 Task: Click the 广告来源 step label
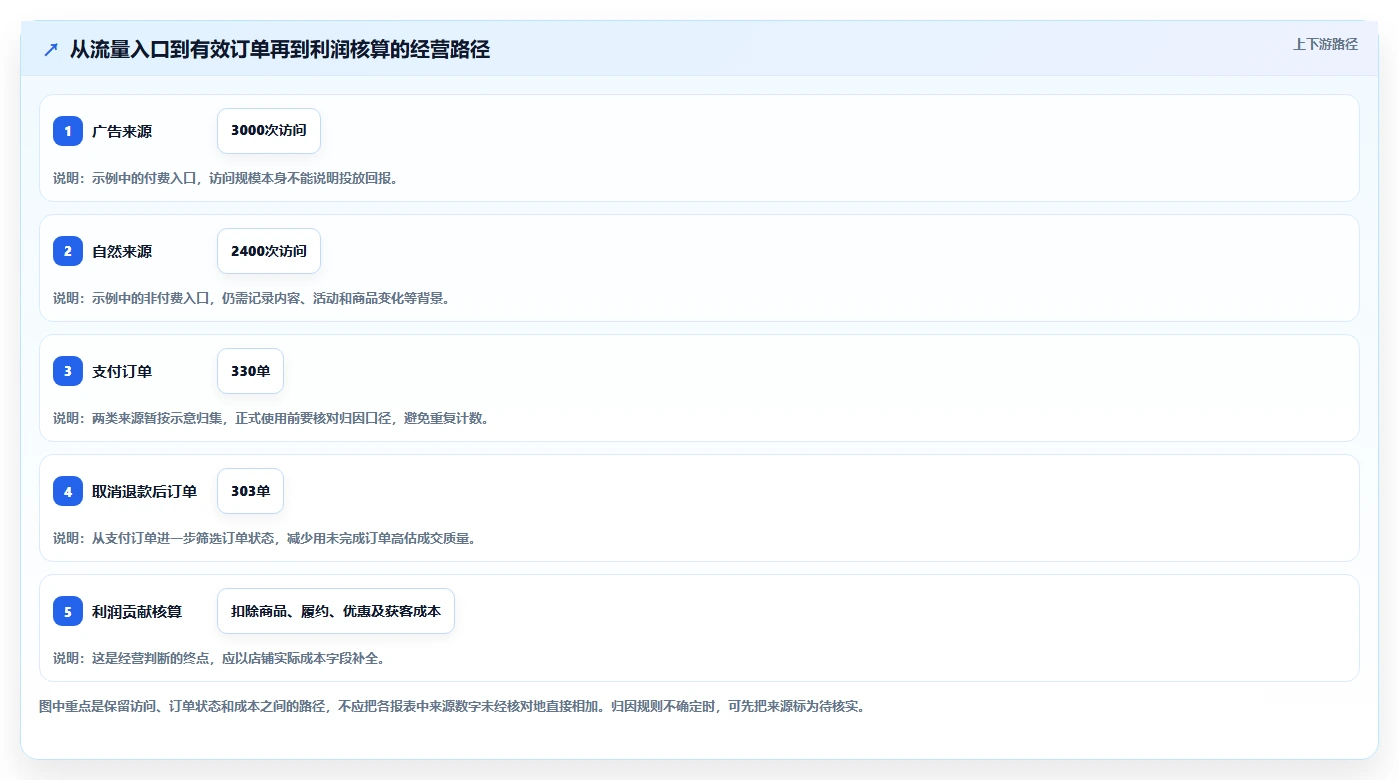coord(122,131)
